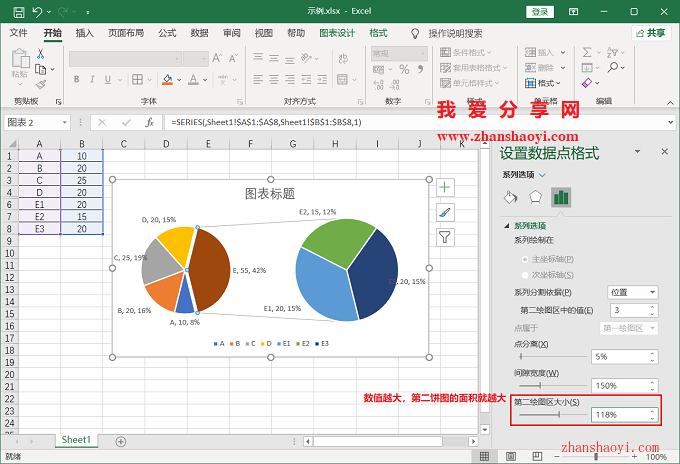Click the Undo arrow icon
Viewport: 680px width, 464px height.
coord(37,12)
